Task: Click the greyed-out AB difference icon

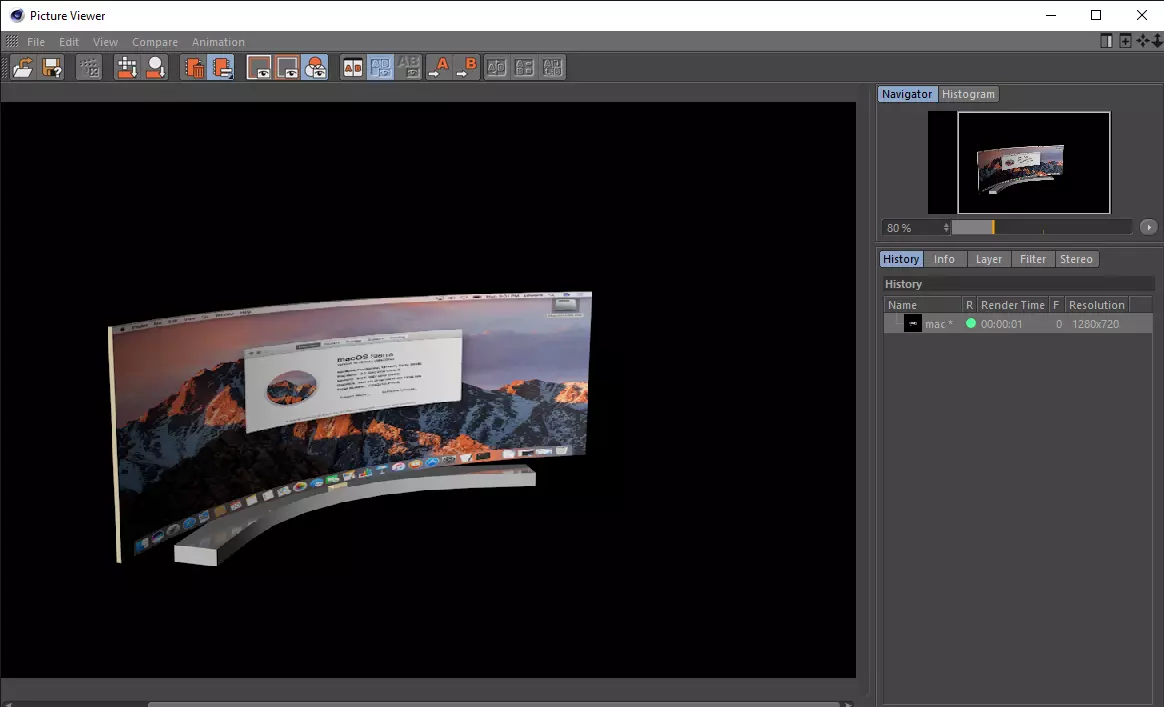Action: click(408, 68)
